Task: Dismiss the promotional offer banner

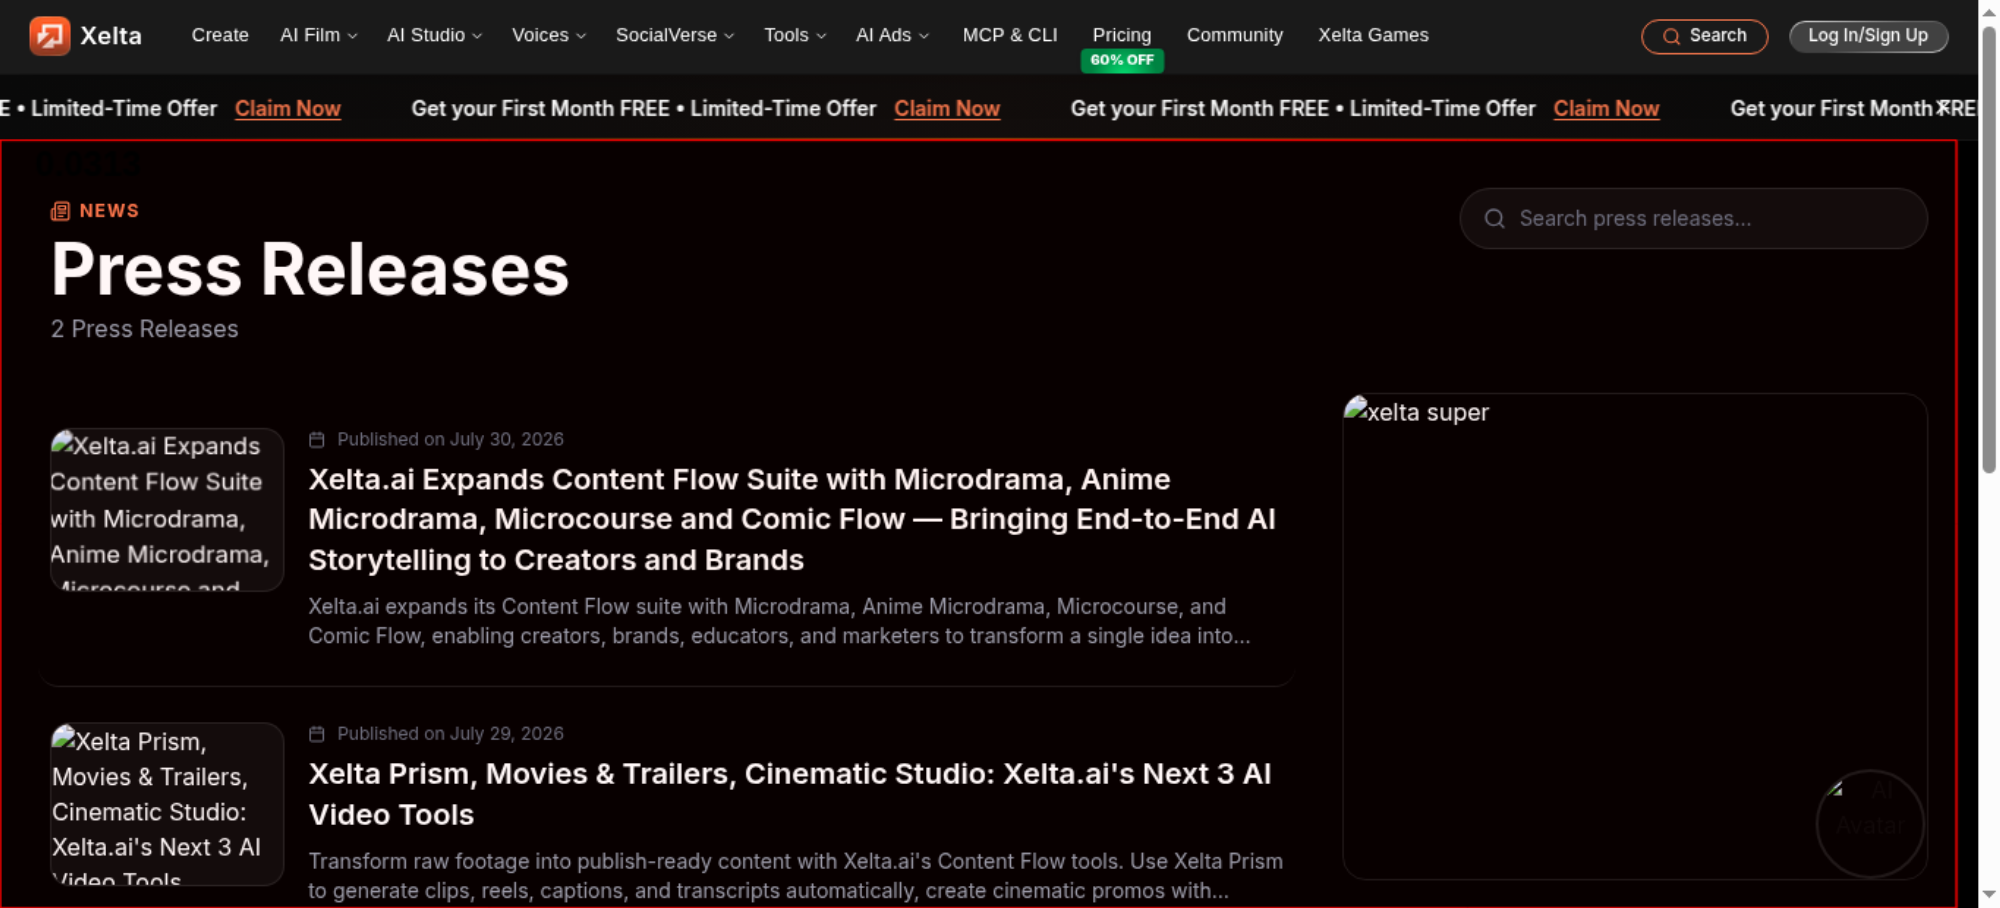Action: coord(1942,107)
